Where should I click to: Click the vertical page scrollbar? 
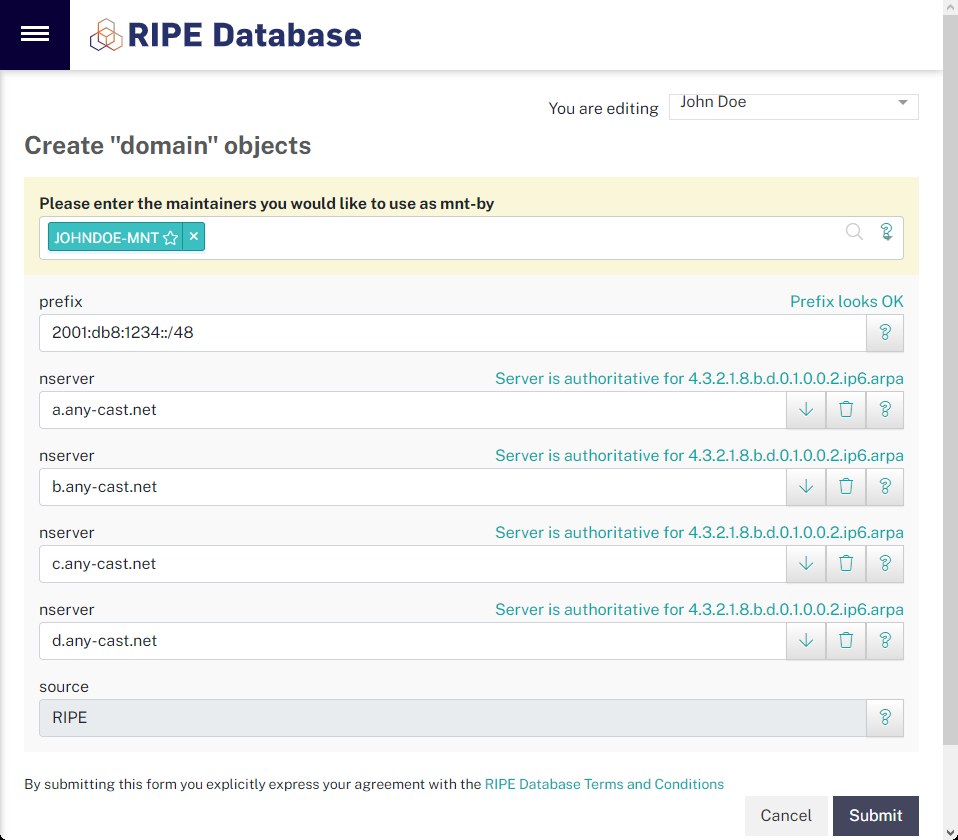pyautogui.click(x=951, y=379)
